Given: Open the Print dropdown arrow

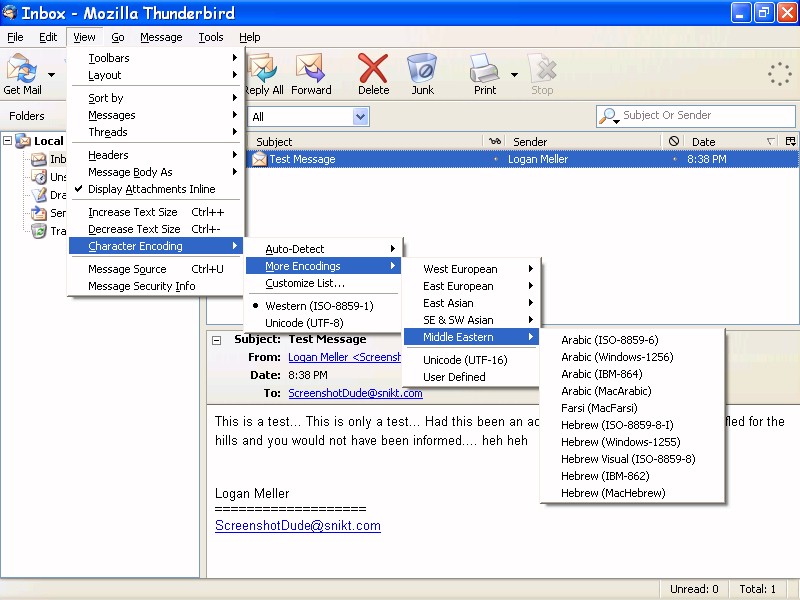Looking at the screenshot, I should point(514,74).
